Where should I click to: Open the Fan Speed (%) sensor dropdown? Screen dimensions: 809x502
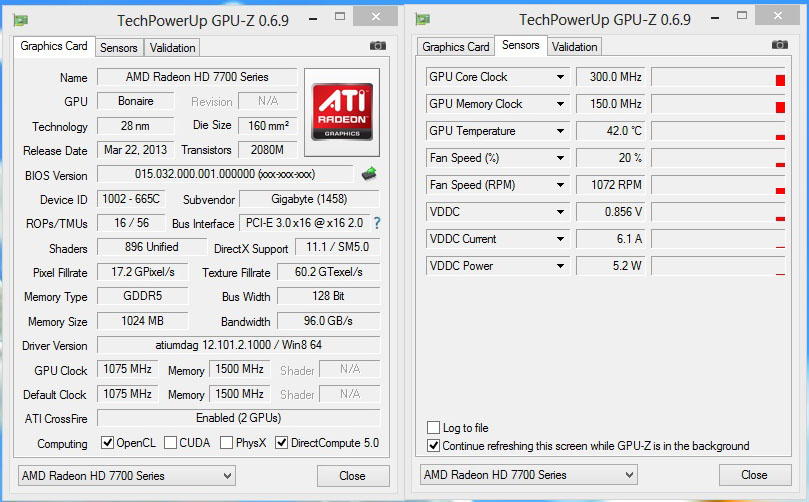[560, 158]
